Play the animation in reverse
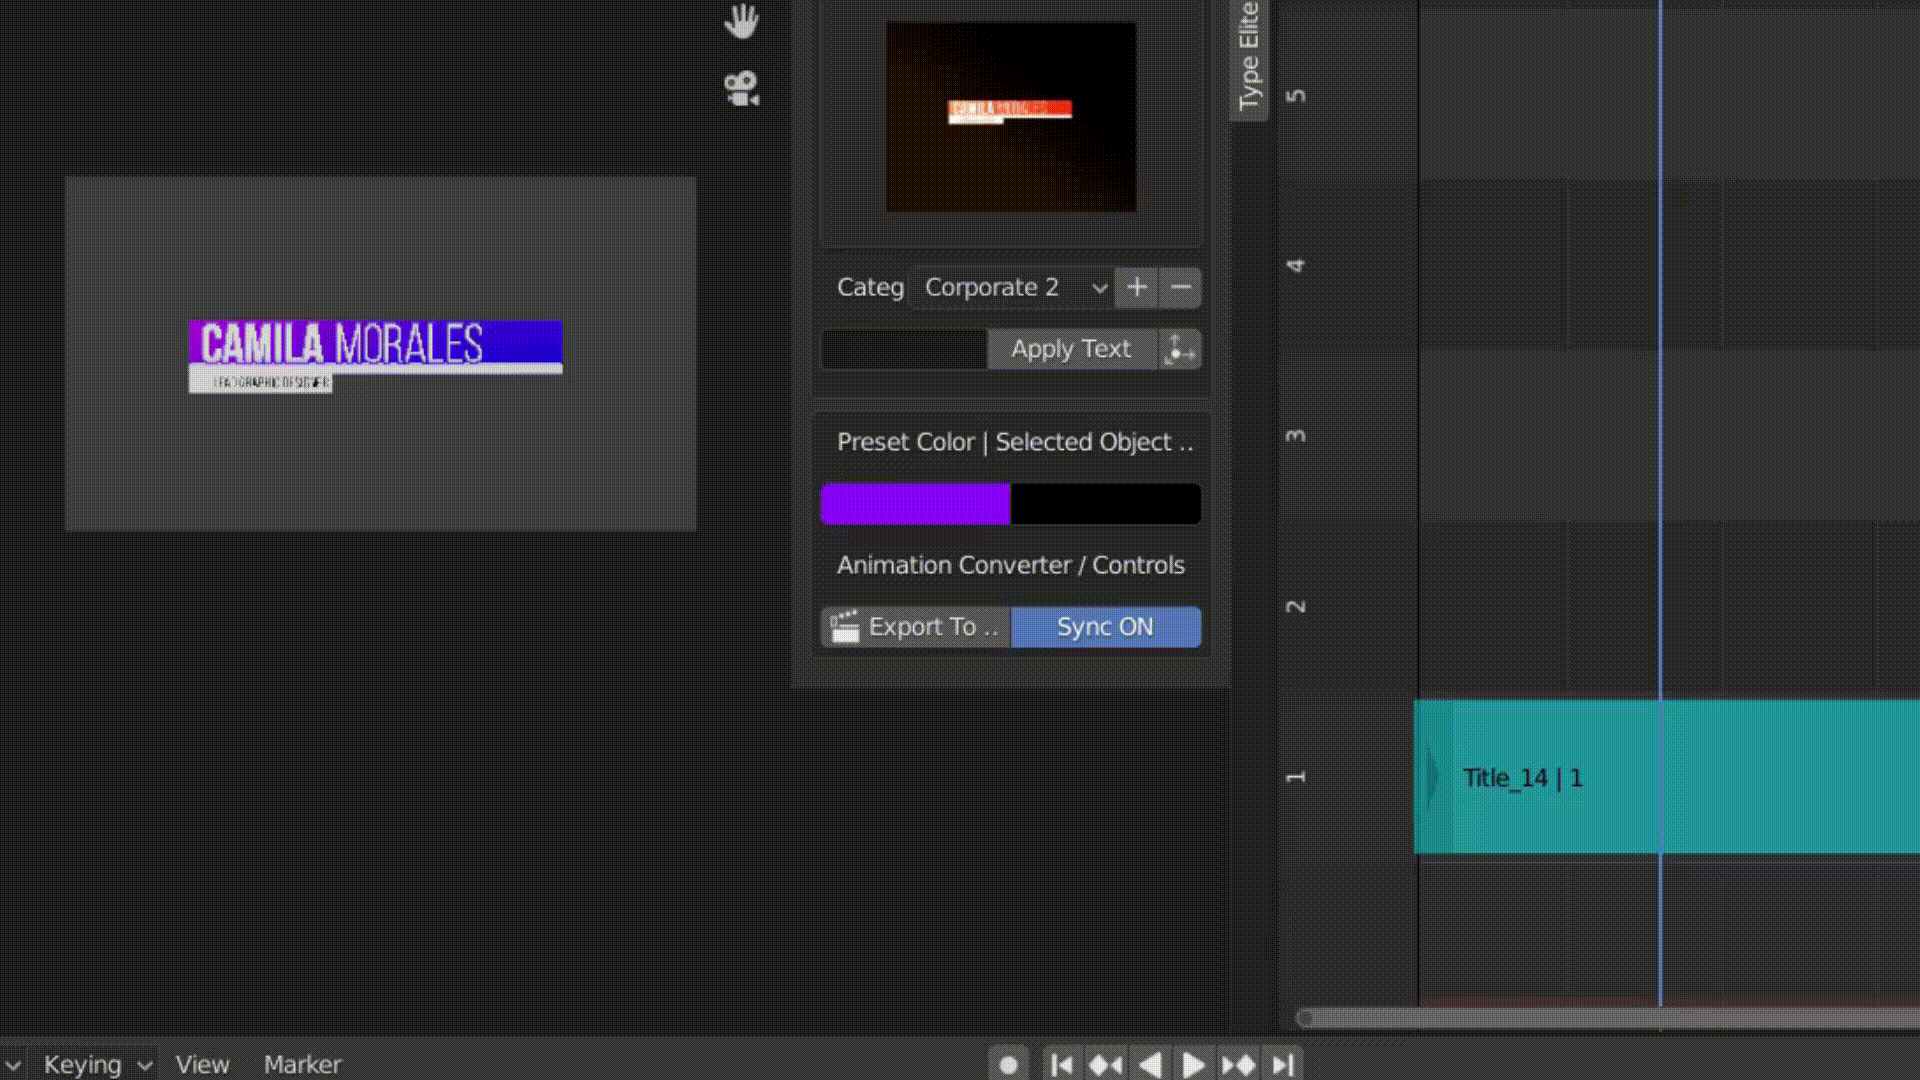 1150,1065
